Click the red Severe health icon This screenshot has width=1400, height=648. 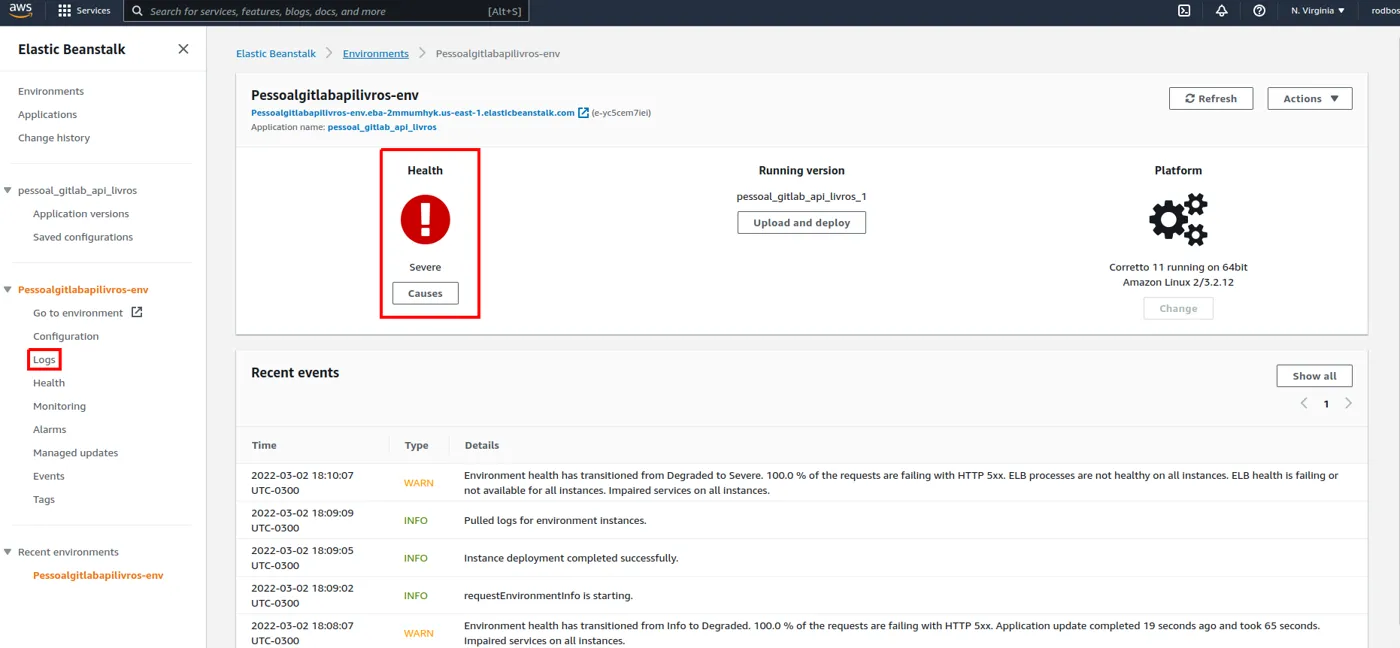pos(425,219)
